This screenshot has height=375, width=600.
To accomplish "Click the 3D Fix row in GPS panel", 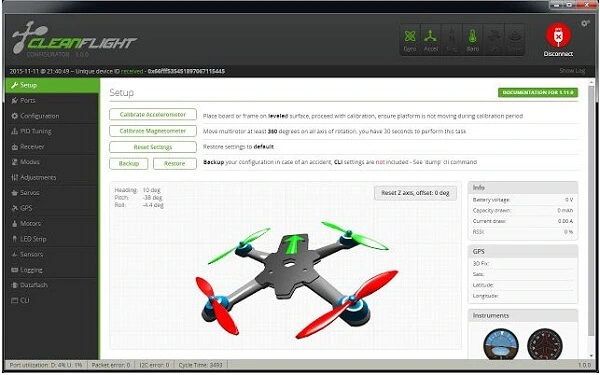I will [x=523, y=264].
